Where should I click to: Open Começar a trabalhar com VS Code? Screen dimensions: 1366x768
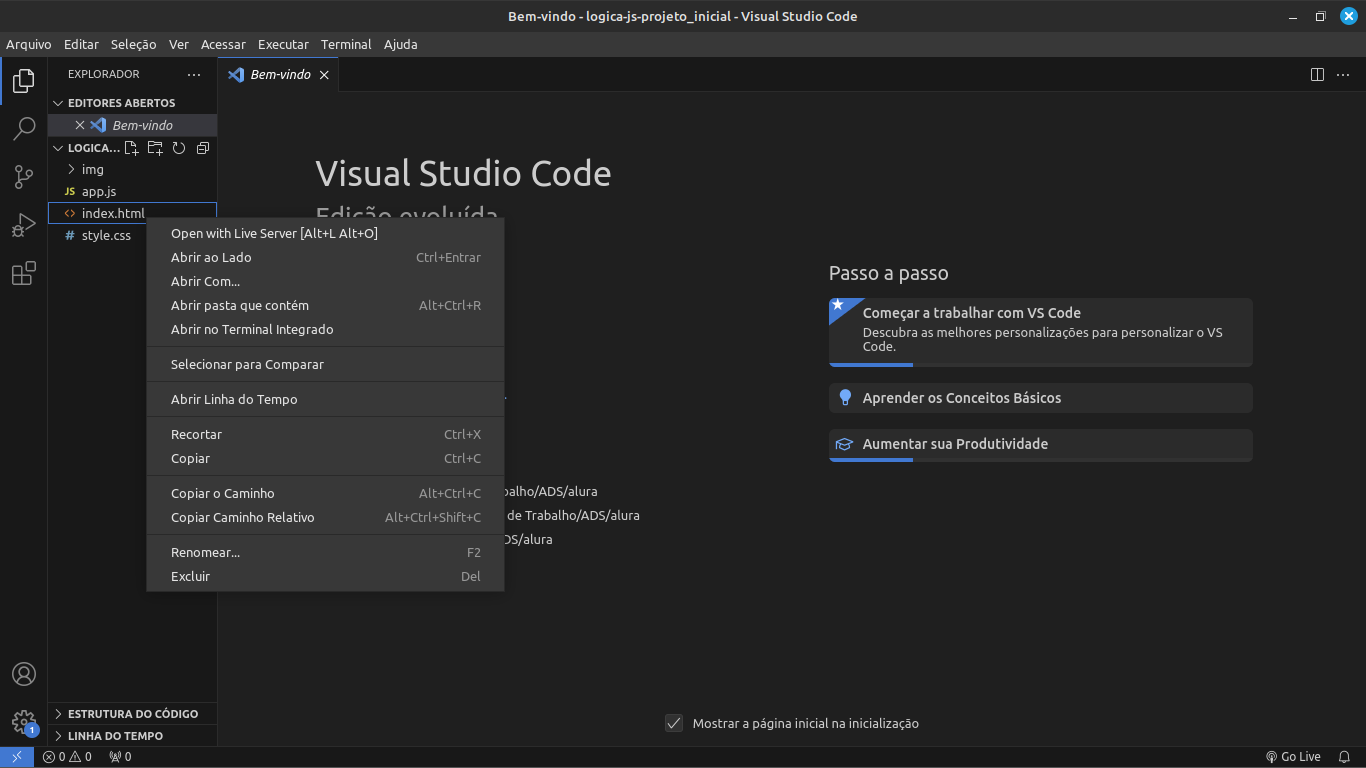1040,332
